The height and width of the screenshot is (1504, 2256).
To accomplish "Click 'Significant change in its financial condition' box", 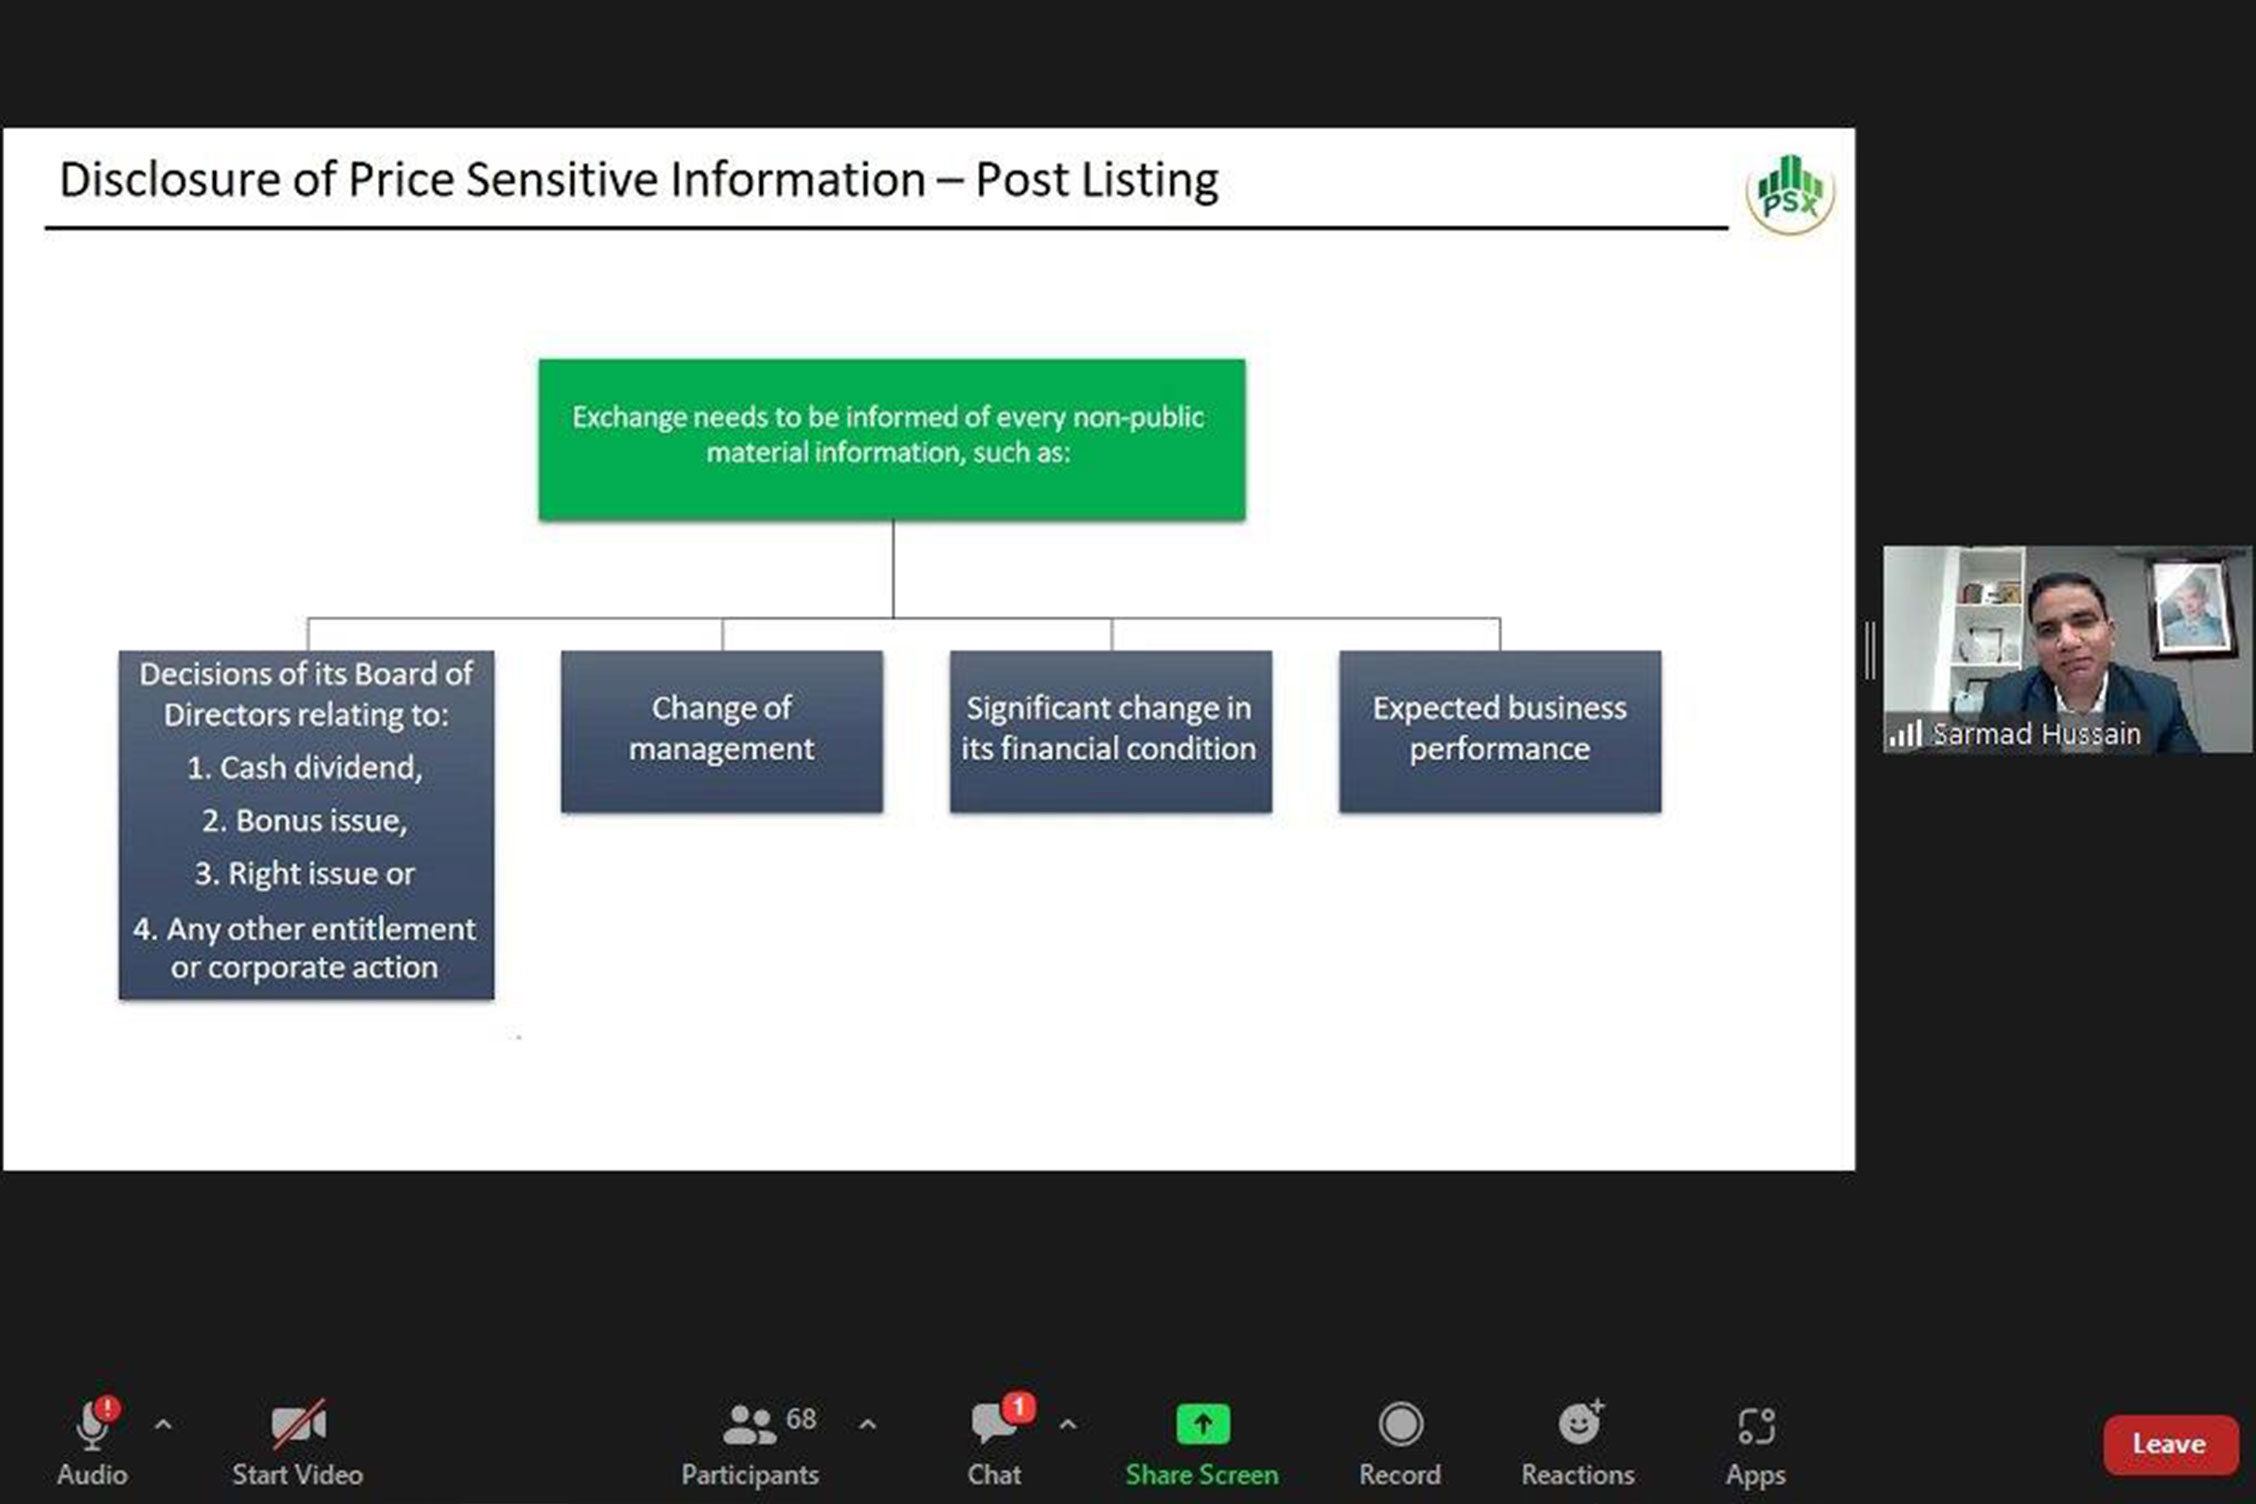I will [x=1111, y=731].
